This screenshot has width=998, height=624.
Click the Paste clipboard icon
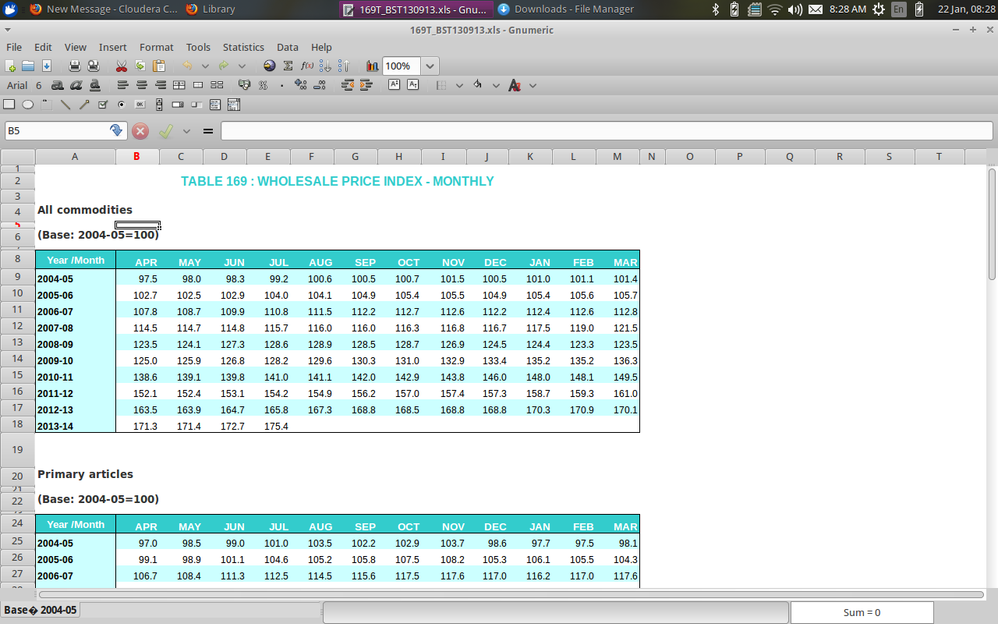coord(158,66)
